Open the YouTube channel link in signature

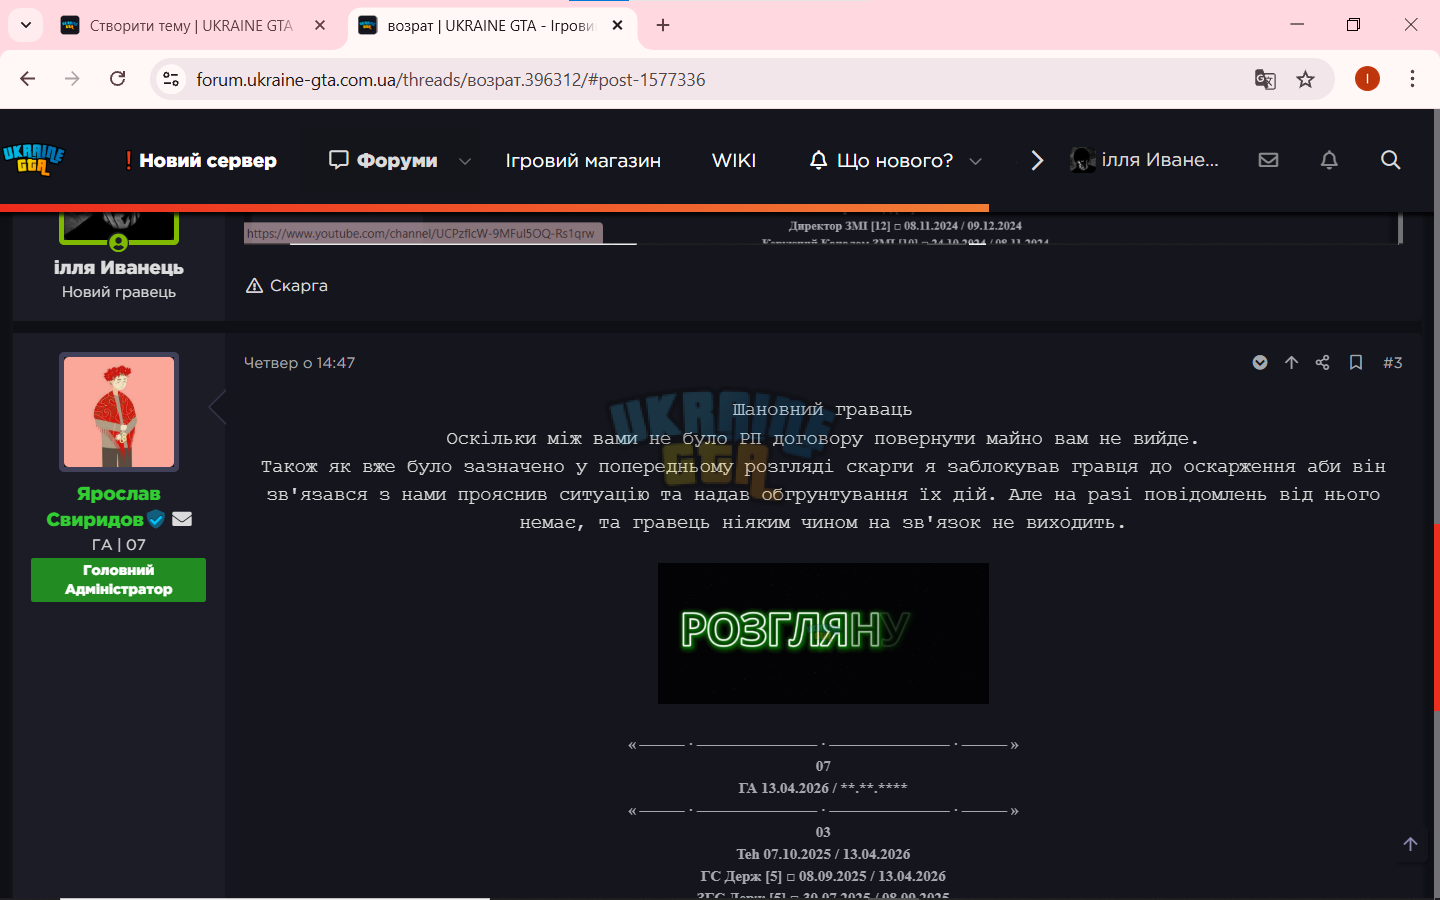pyautogui.click(x=421, y=233)
